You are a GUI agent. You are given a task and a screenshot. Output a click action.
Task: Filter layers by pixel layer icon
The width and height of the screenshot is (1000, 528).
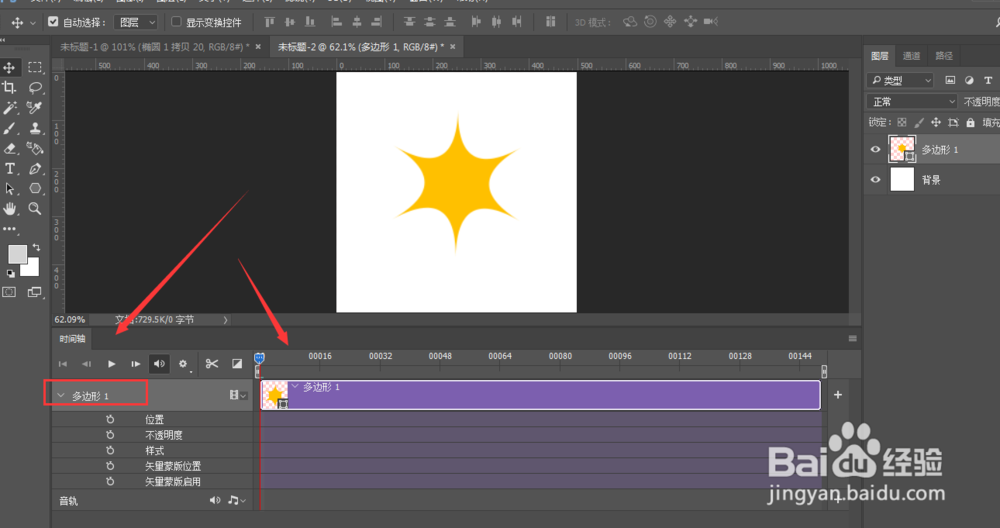tap(950, 80)
